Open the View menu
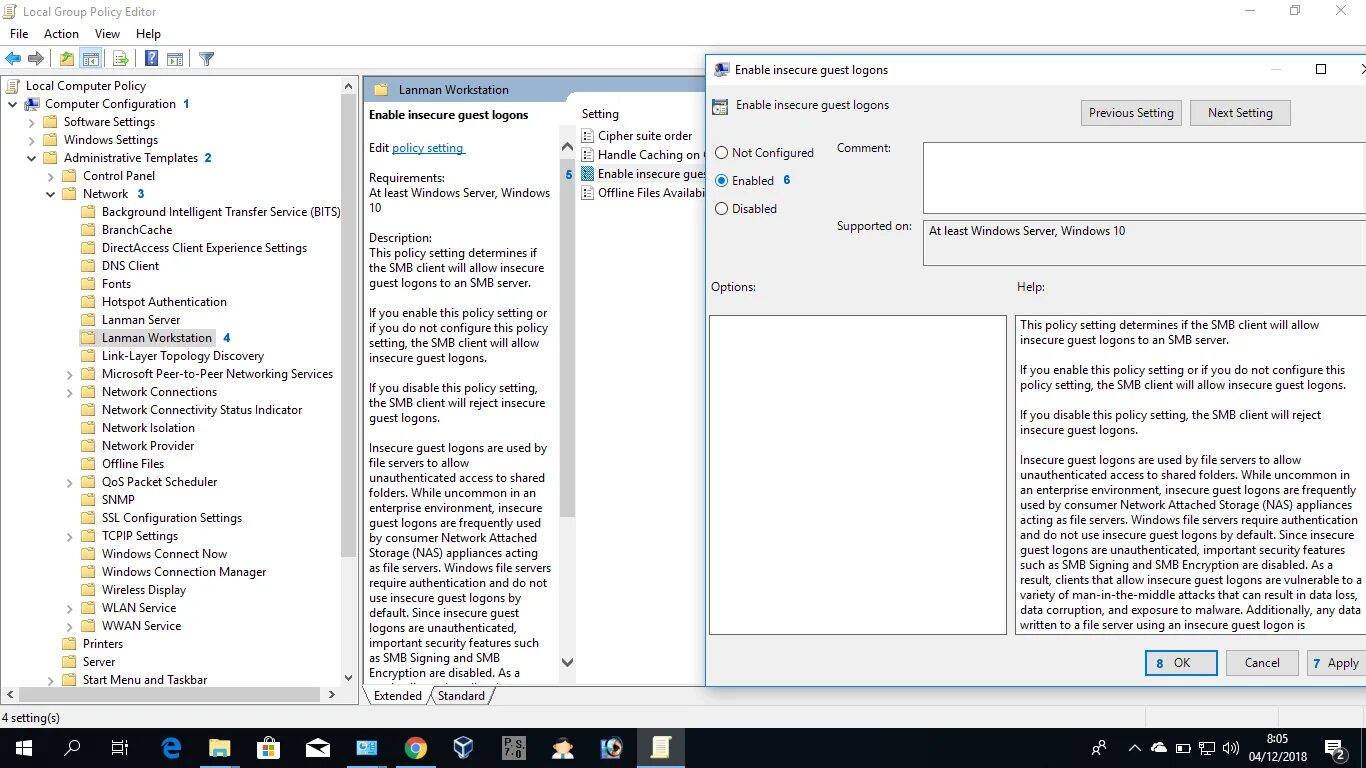 [107, 34]
